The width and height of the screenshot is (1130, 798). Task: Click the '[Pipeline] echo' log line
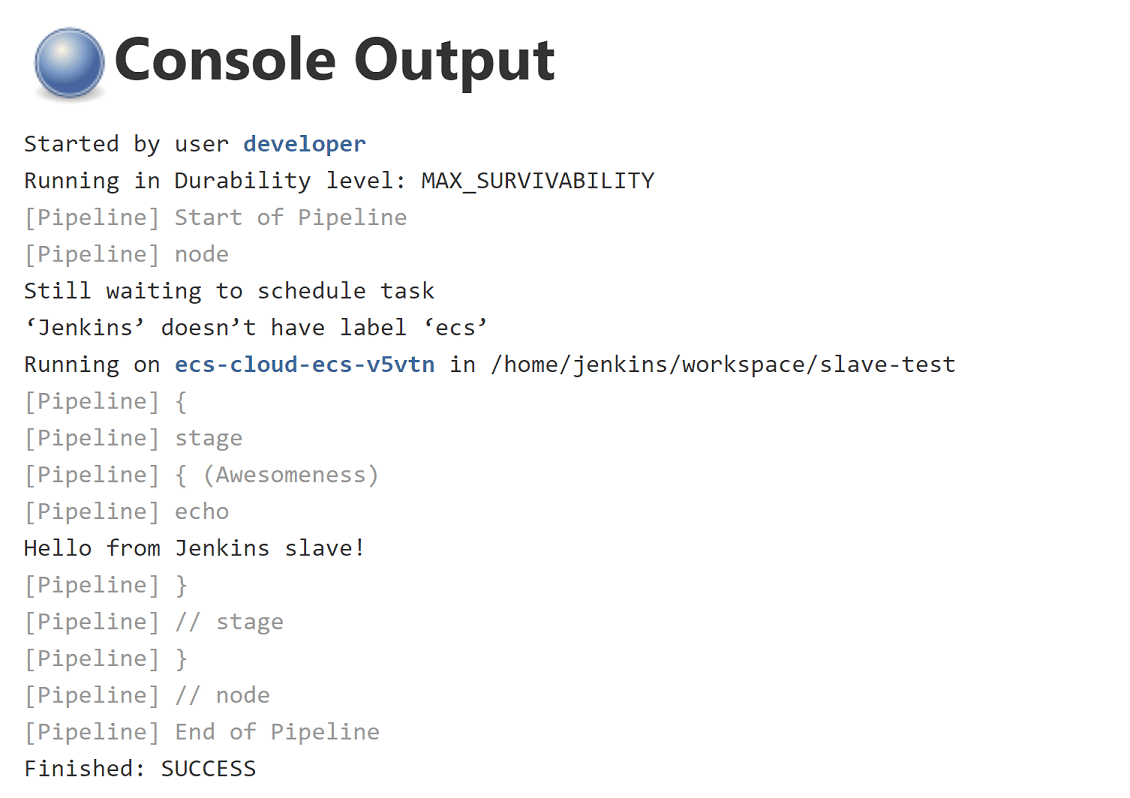[126, 511]
